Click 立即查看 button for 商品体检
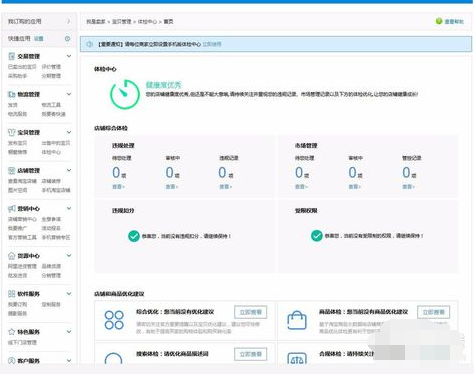This screenshot has width=474, height=377. click(433, 312)
